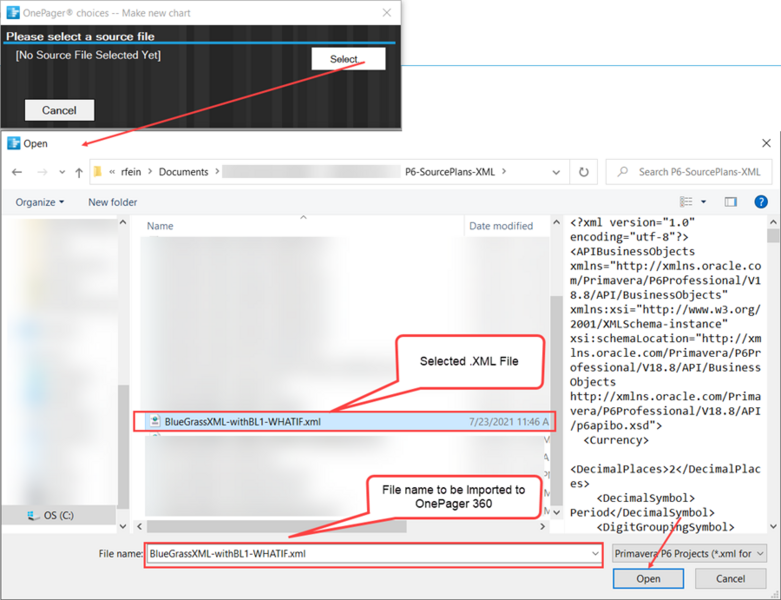The height and width of the screenshot is (600, 781).
Task: Click rfein in the address path
Action: (131, 172)
